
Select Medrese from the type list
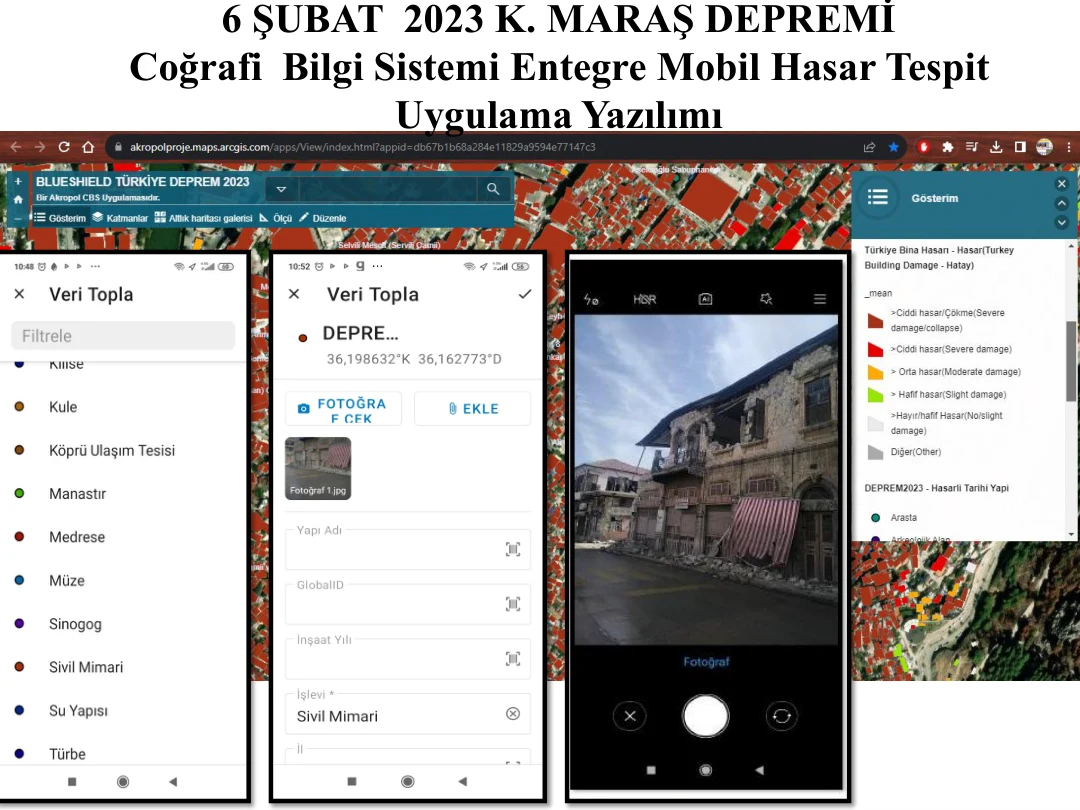pyautogui.click(x=76, y=537)
